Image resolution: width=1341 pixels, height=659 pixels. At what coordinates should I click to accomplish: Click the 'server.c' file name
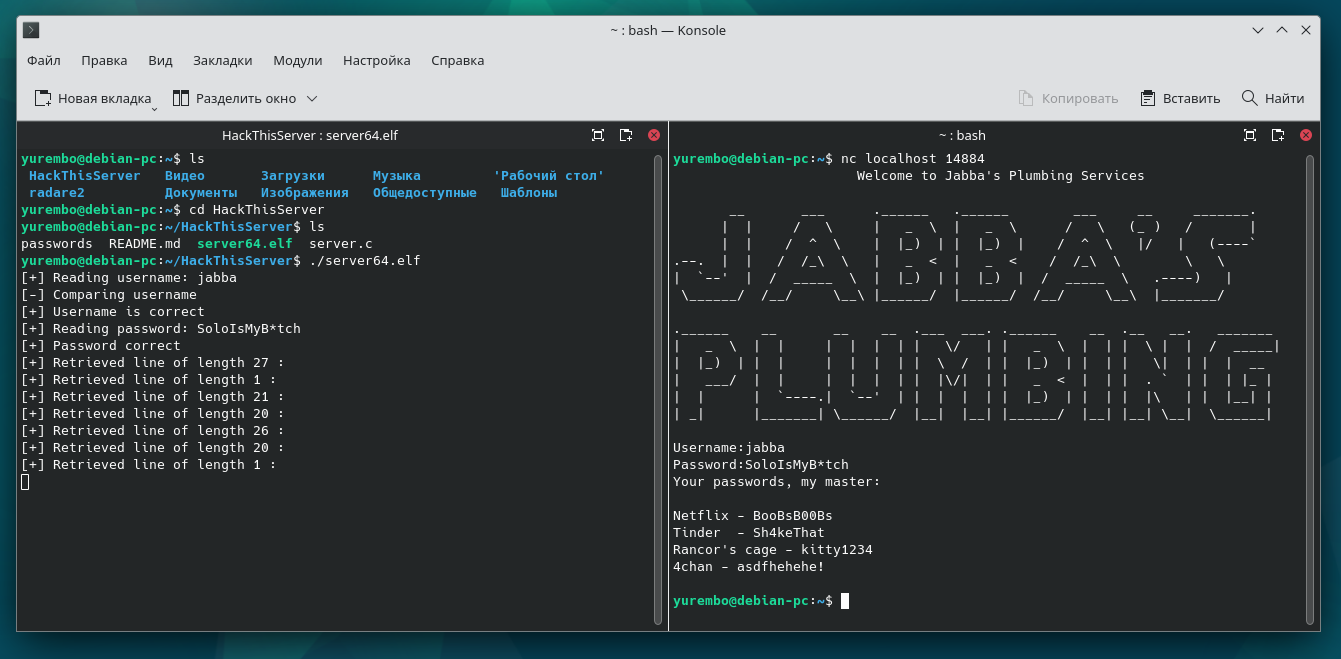point(341,244)
